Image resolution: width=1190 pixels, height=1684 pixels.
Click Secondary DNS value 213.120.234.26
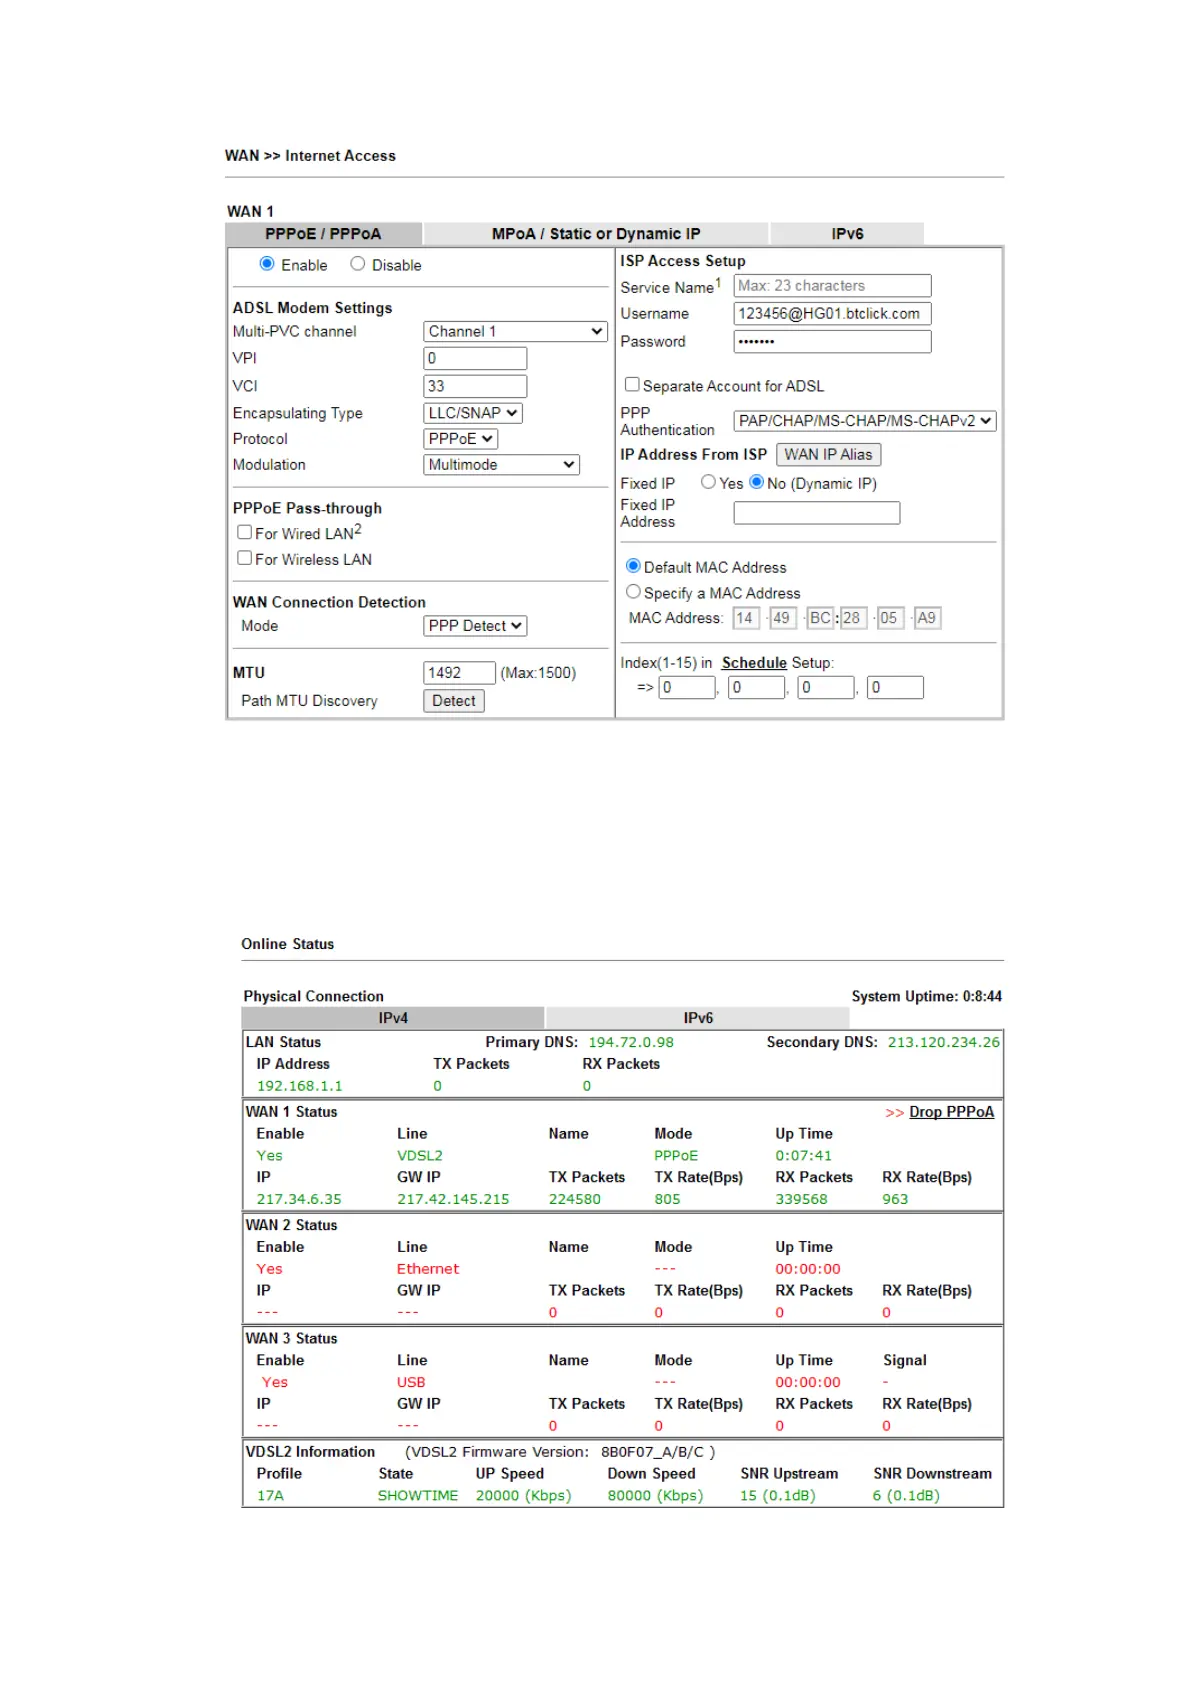(943, 1042)
